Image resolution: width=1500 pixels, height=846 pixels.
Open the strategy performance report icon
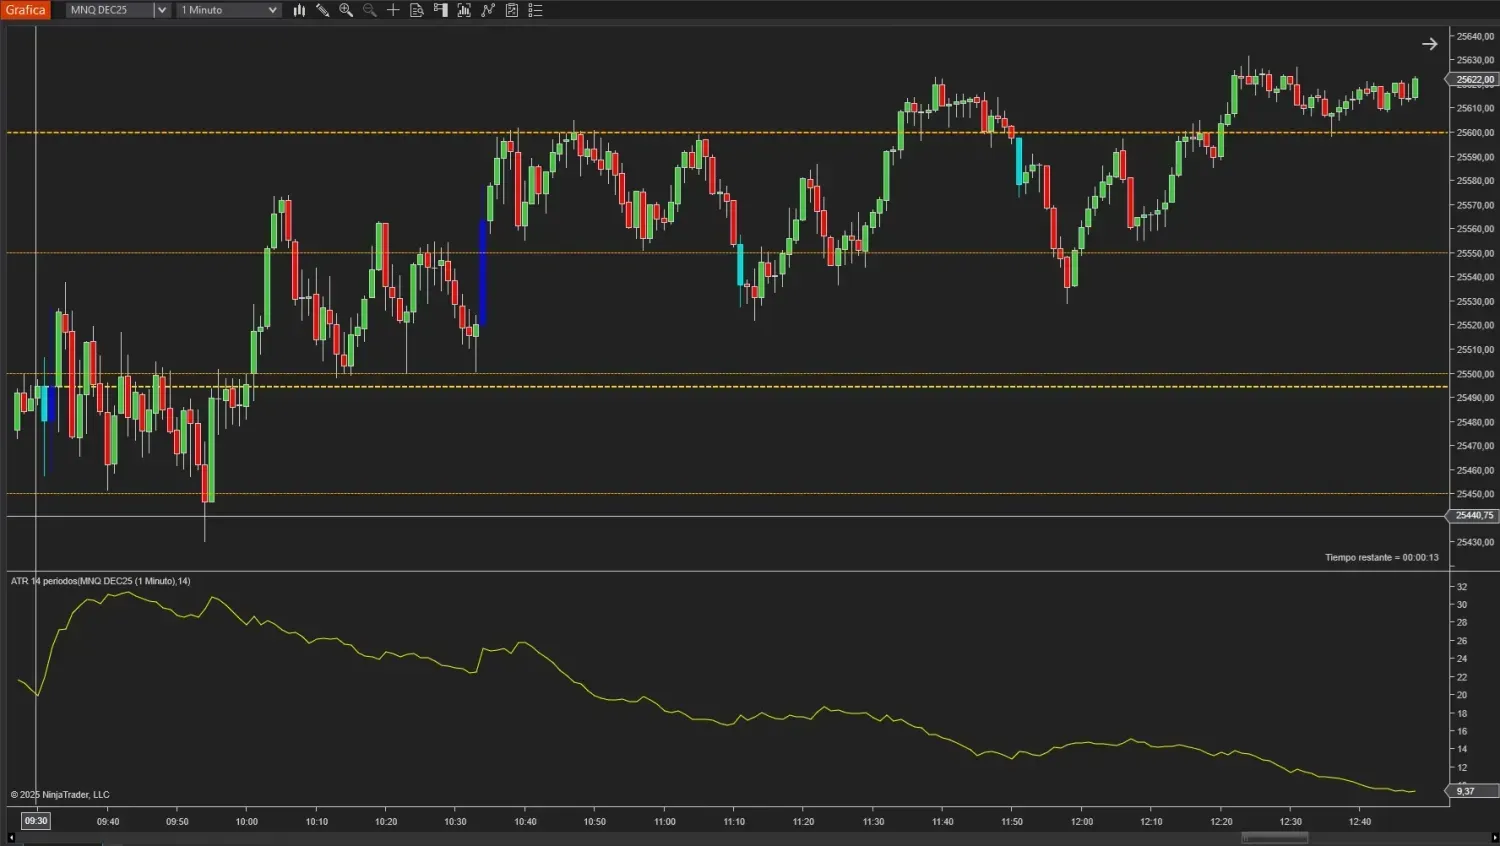(x=512, y=10)
